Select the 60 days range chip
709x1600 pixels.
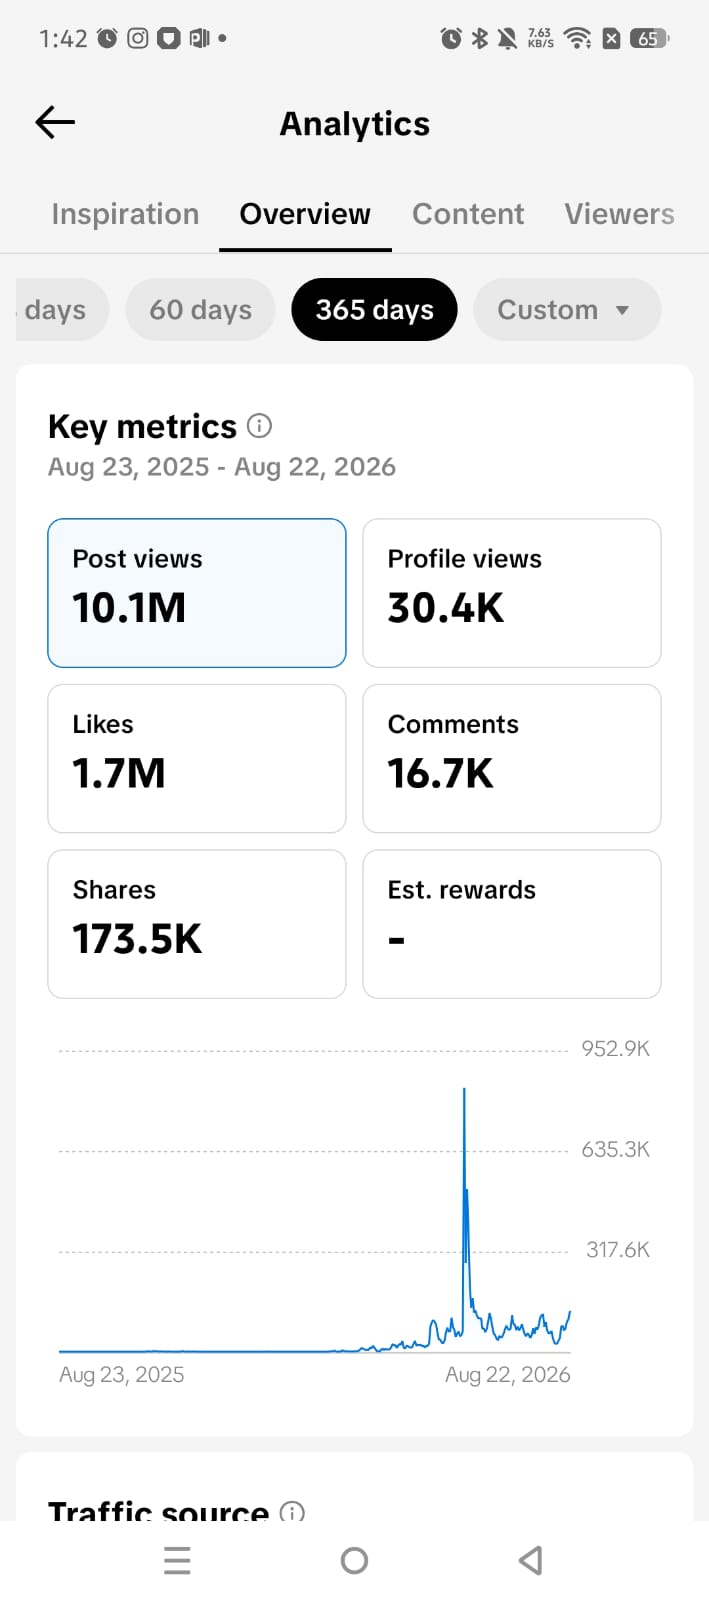[x=200, y=310]
